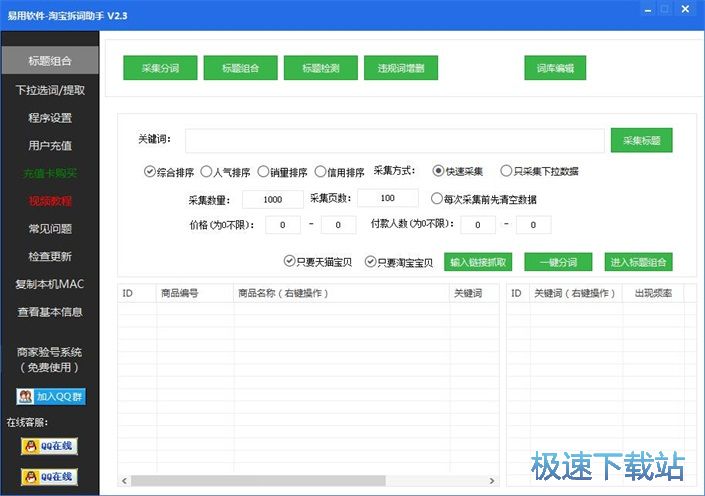
Task: Open 查看基本信息 in sidebar
Action: (49, 312)
